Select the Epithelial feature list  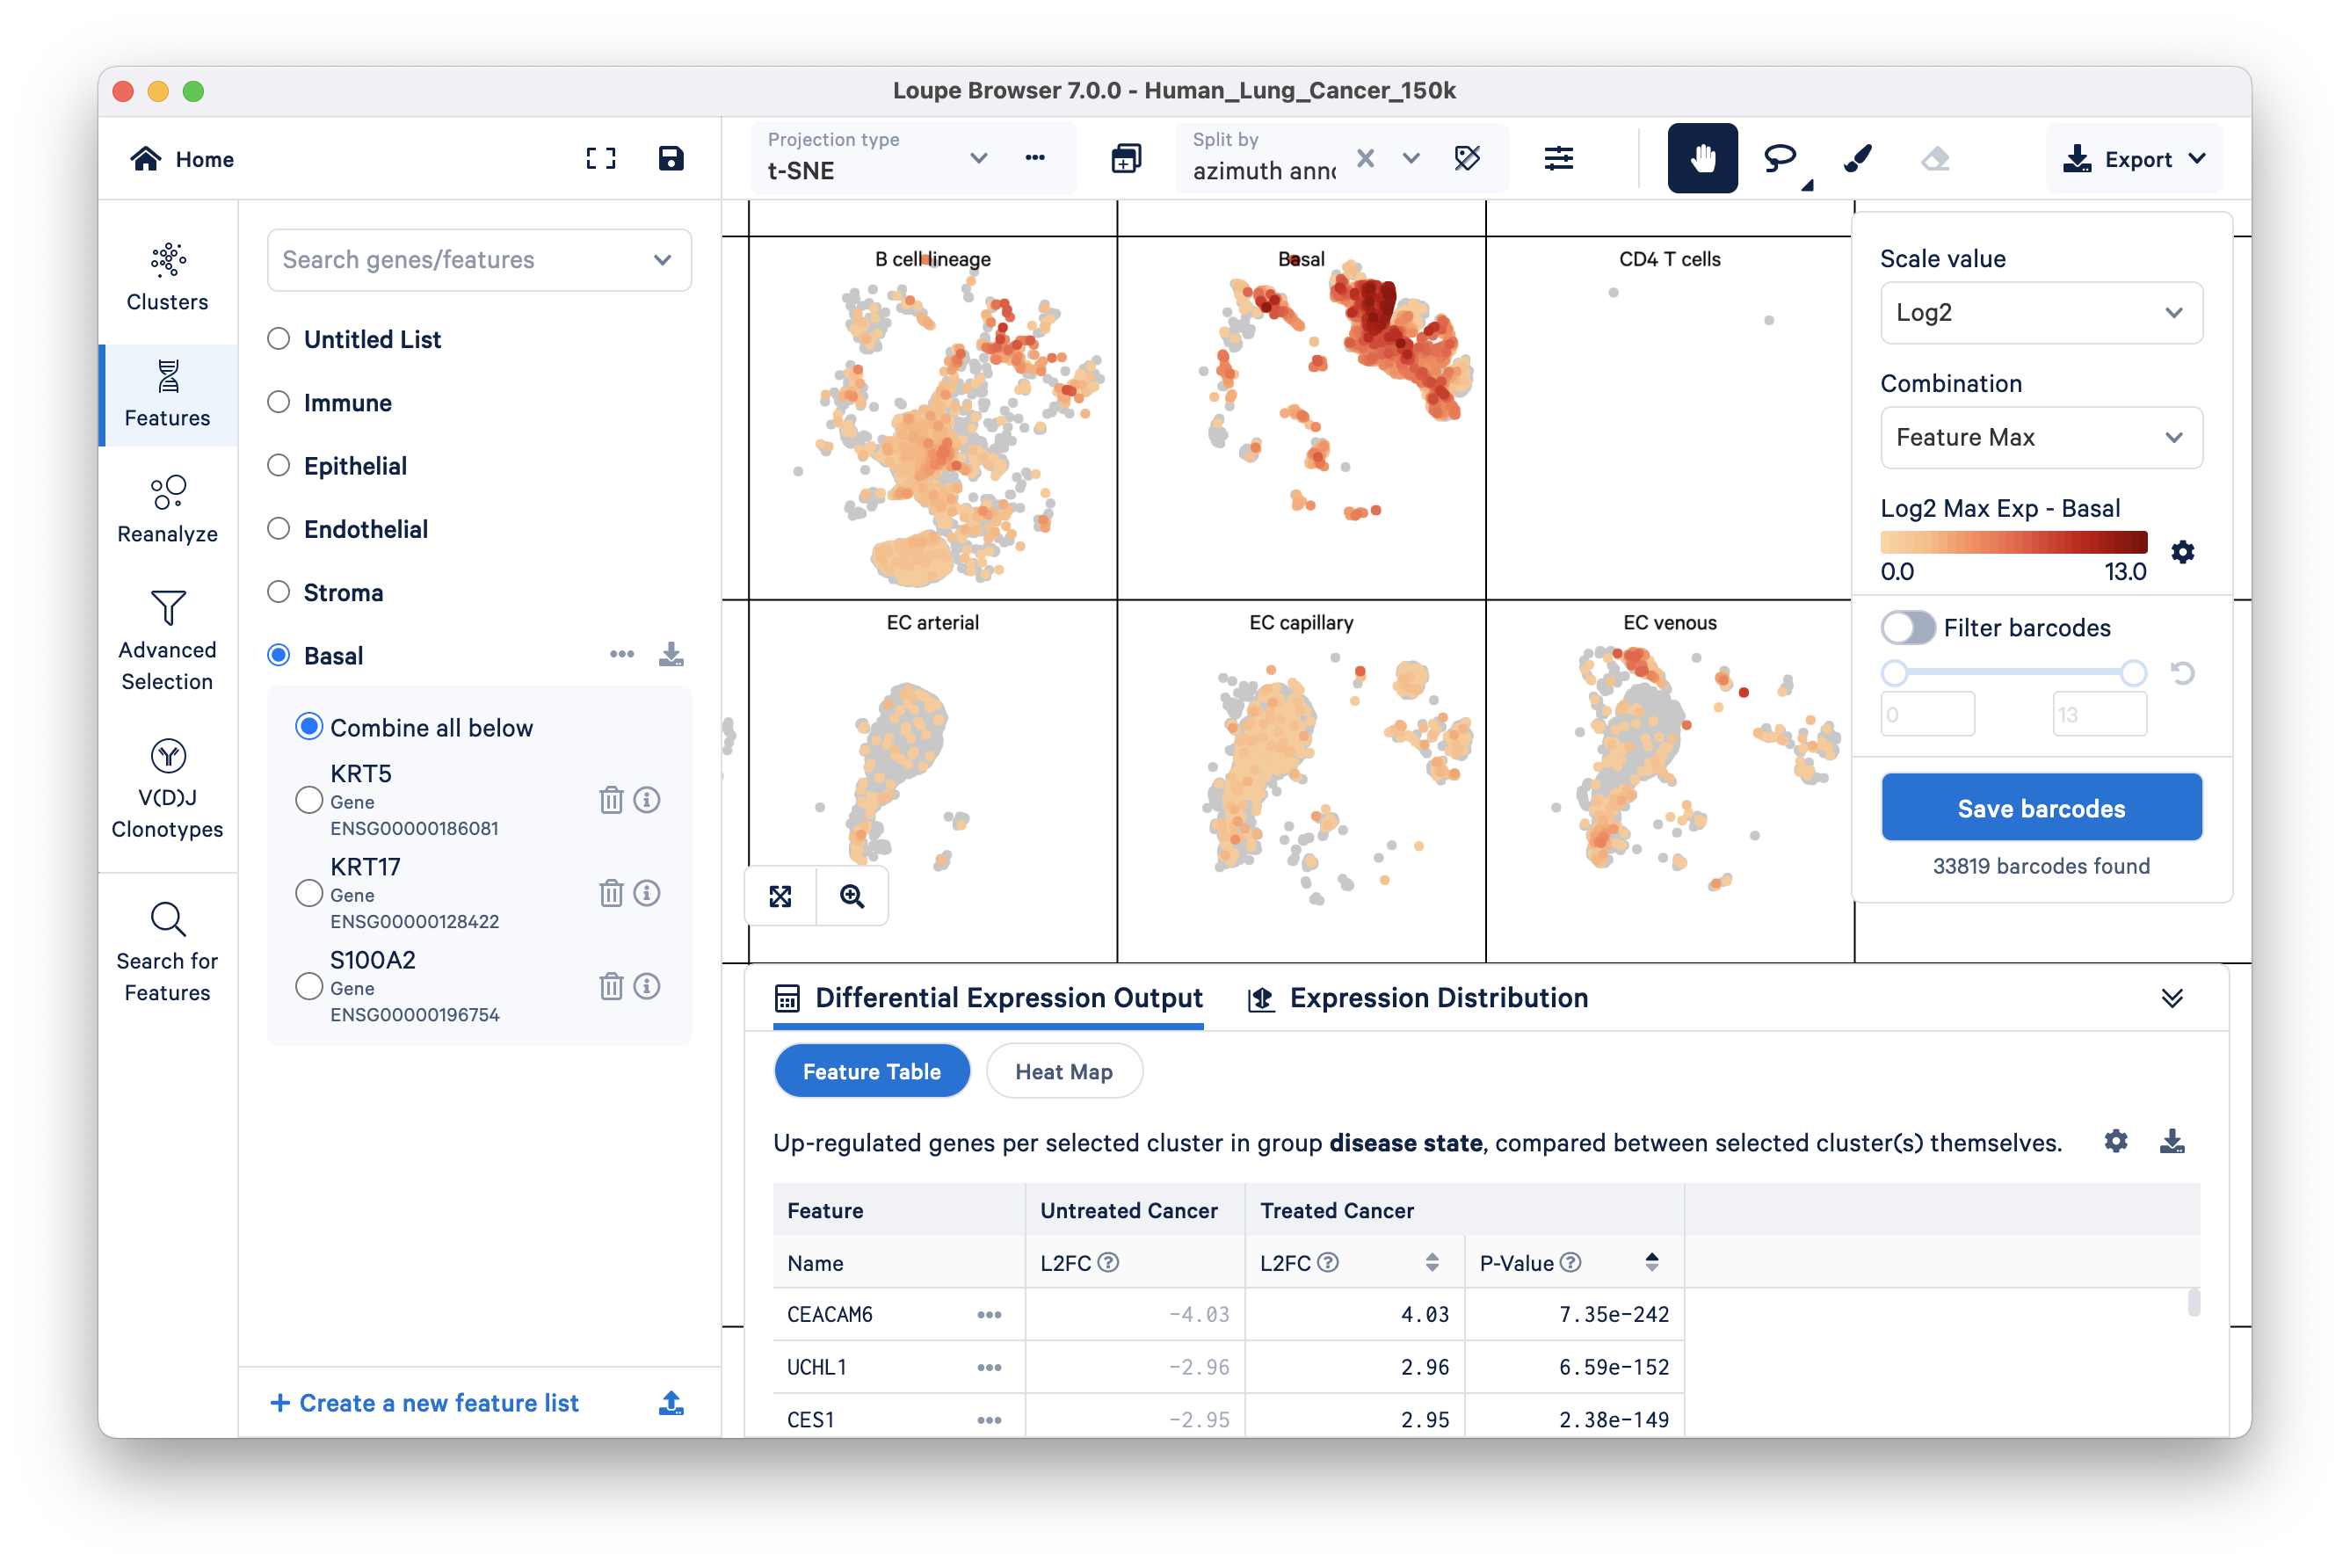tap(279, 466)
